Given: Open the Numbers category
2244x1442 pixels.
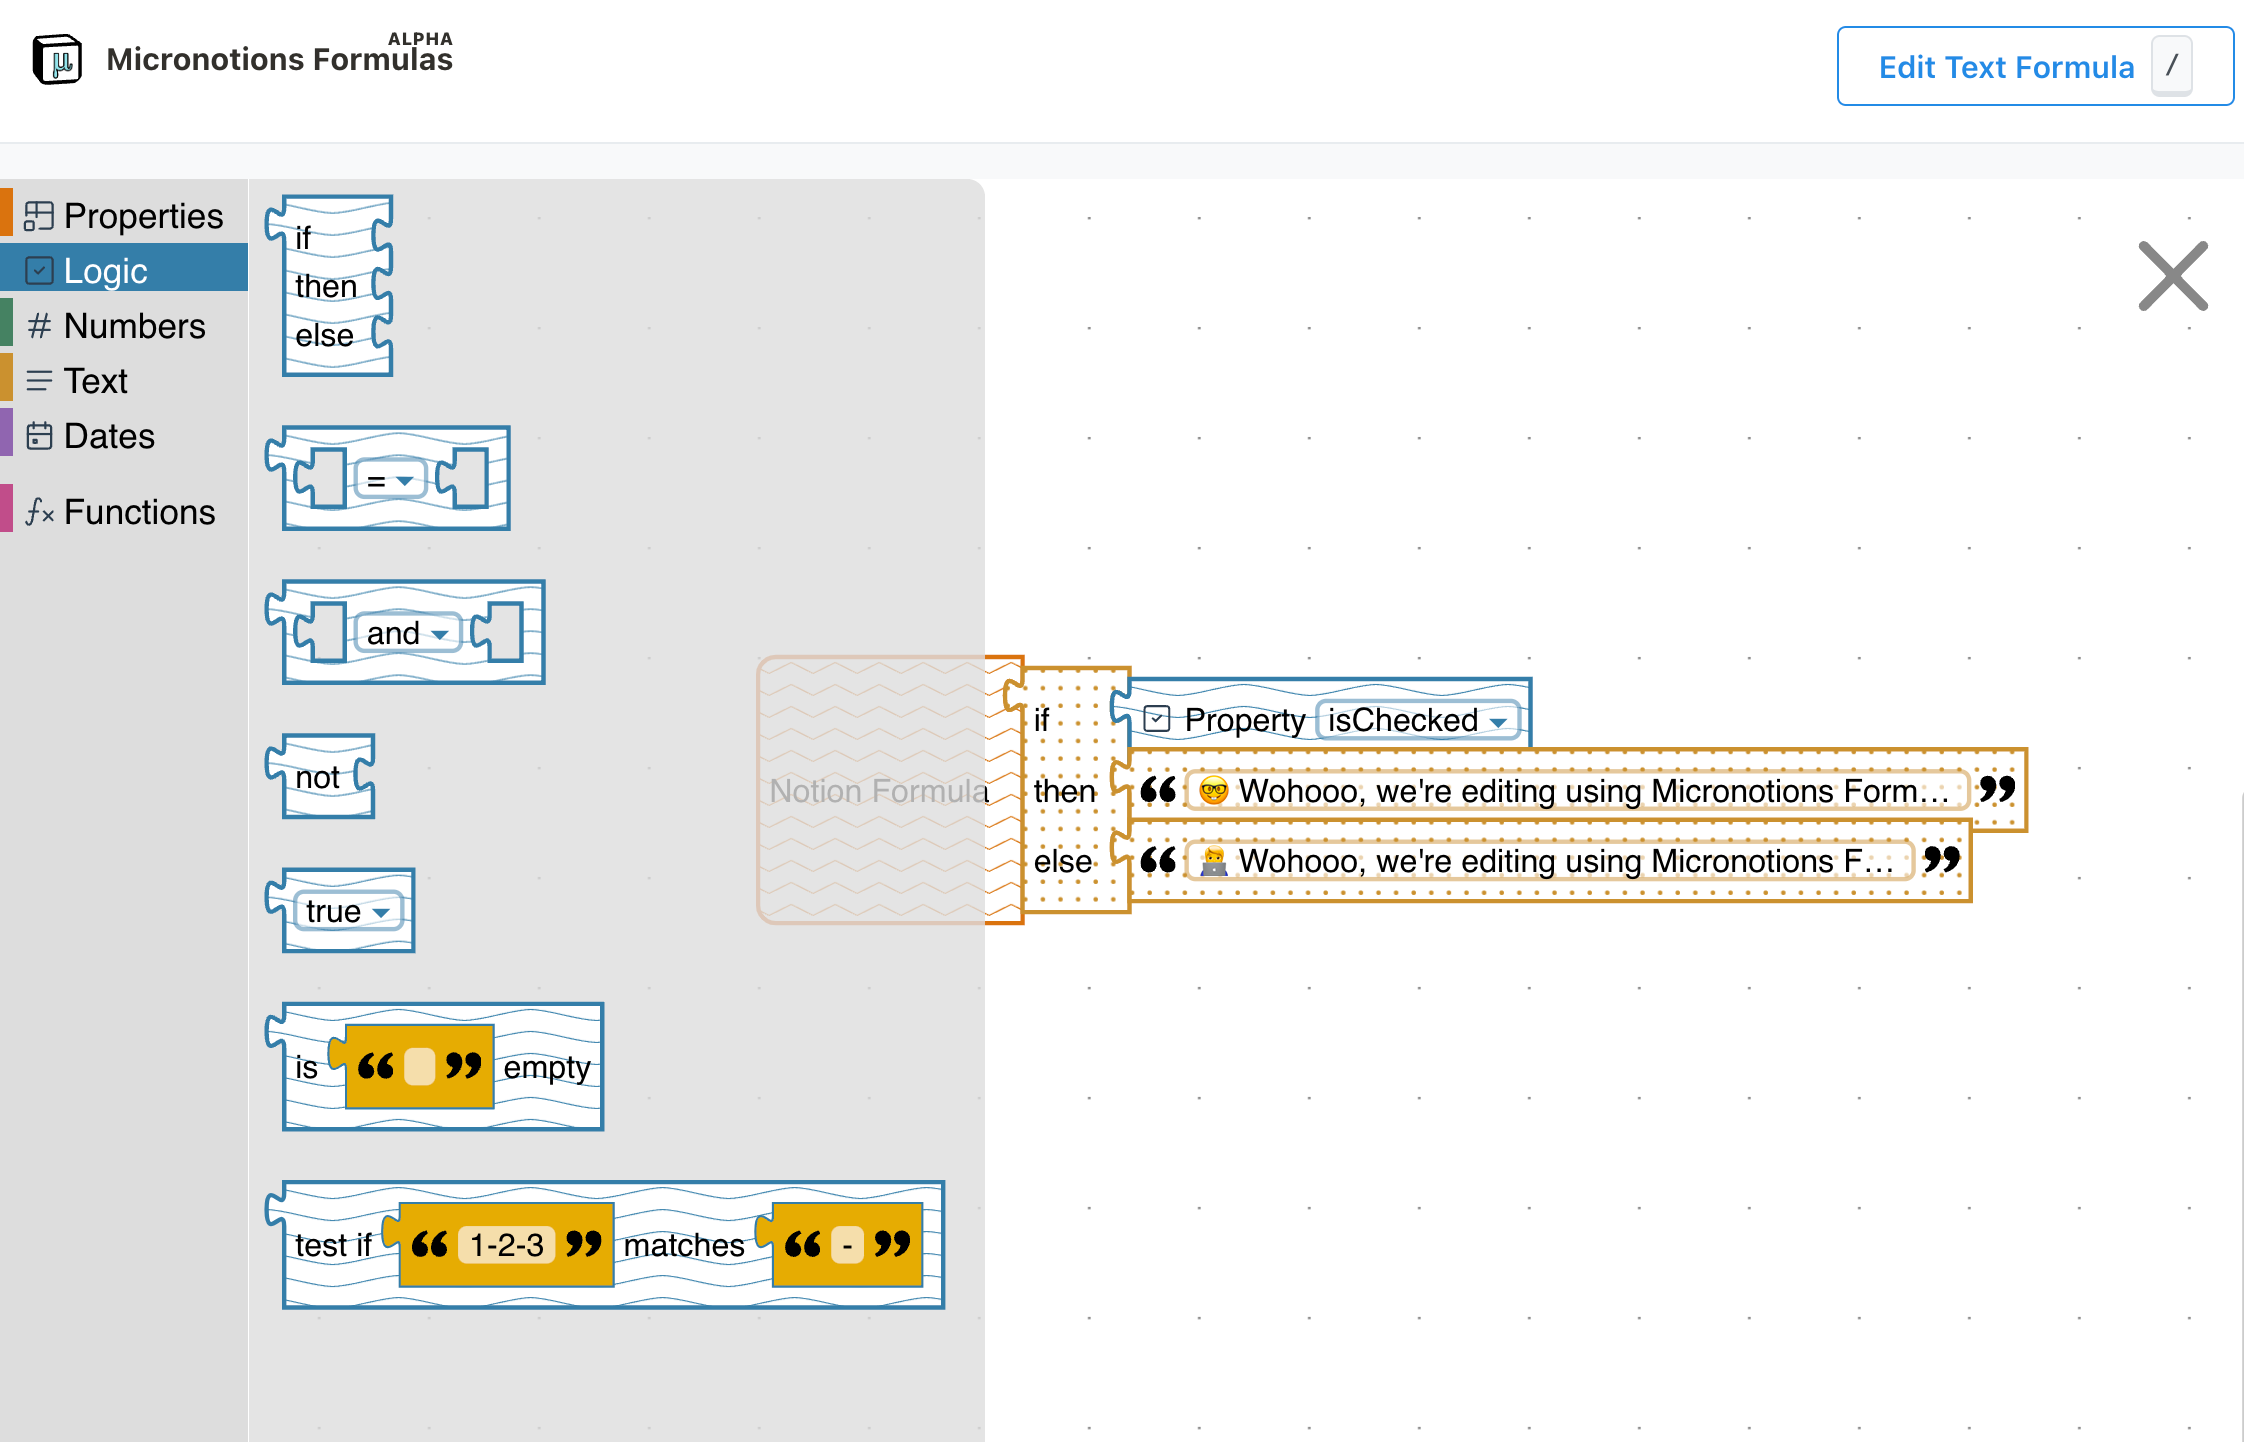Looking at the screenshot, I should point(124,326).
